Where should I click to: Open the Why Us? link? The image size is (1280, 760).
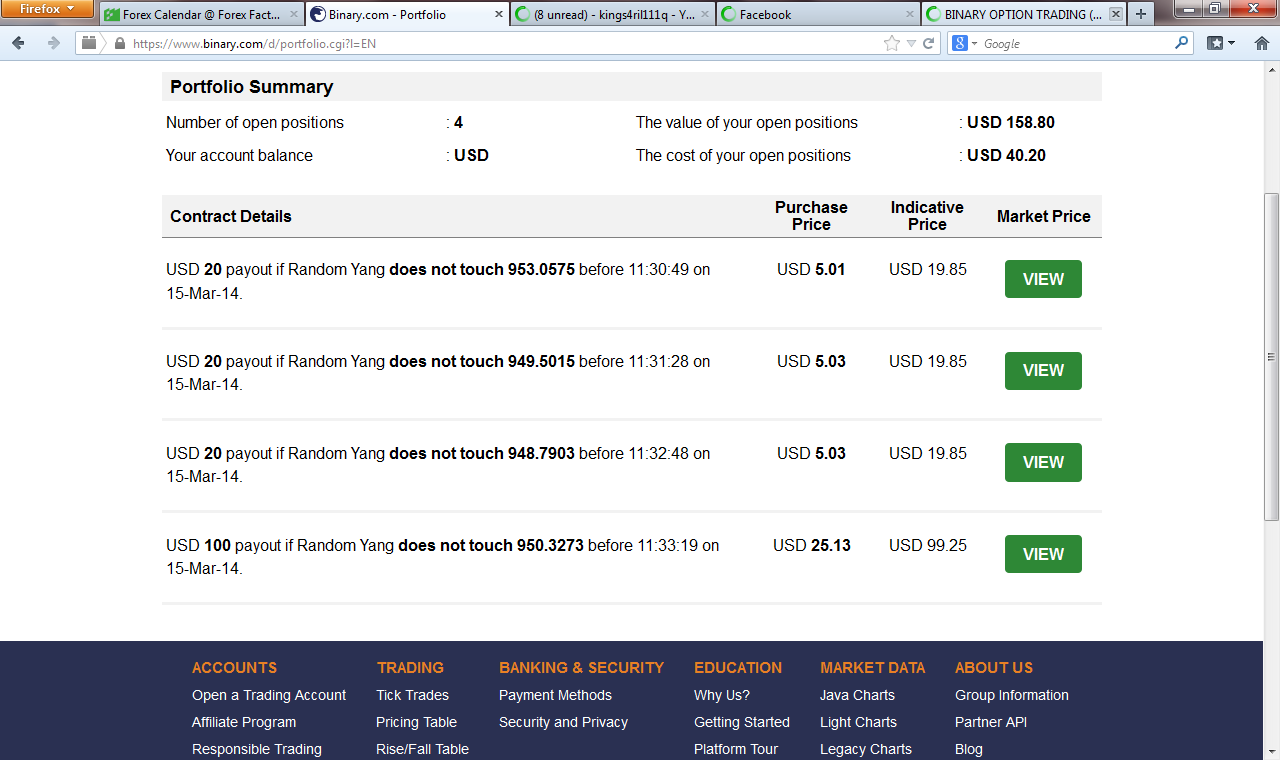(x=722, y=695)
